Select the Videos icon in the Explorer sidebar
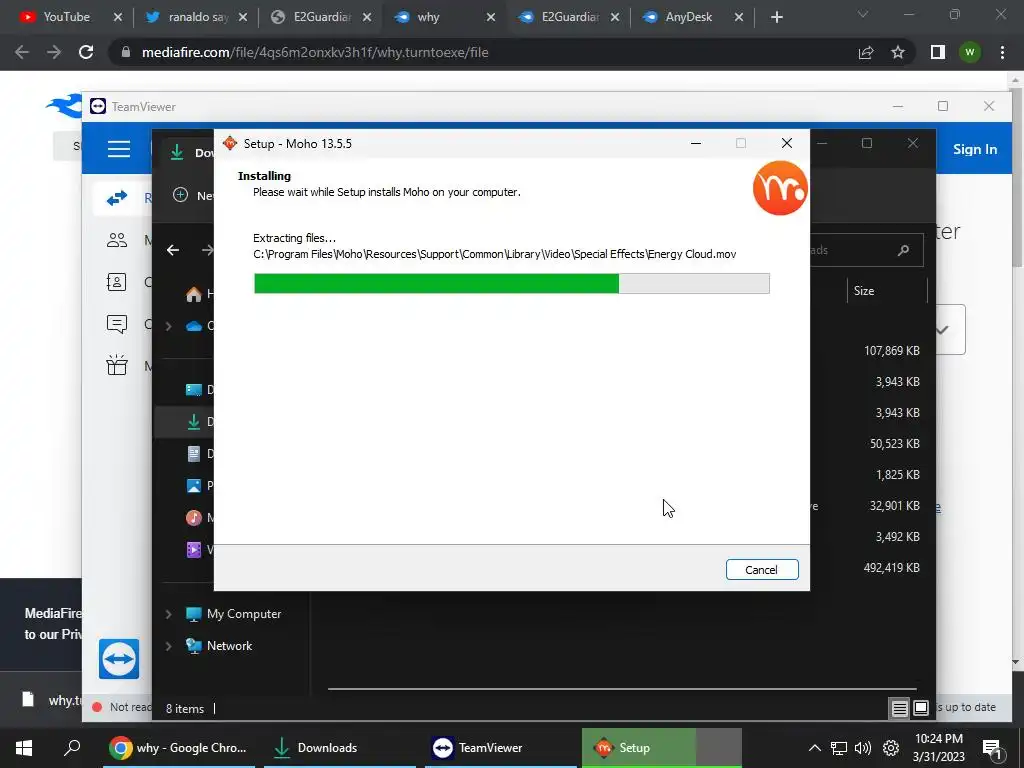 pos(194,549)
